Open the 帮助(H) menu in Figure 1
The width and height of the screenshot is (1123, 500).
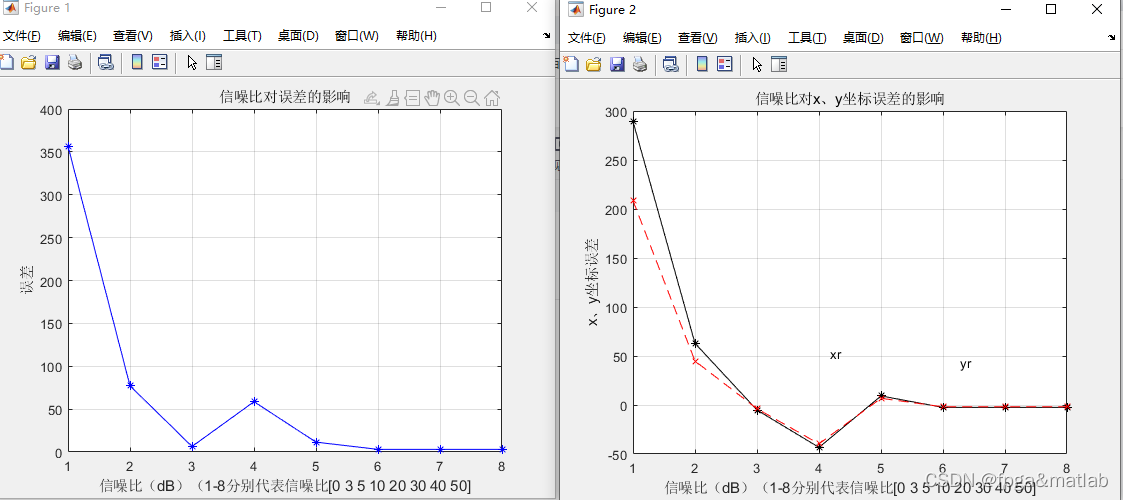(x=416, y=36)
